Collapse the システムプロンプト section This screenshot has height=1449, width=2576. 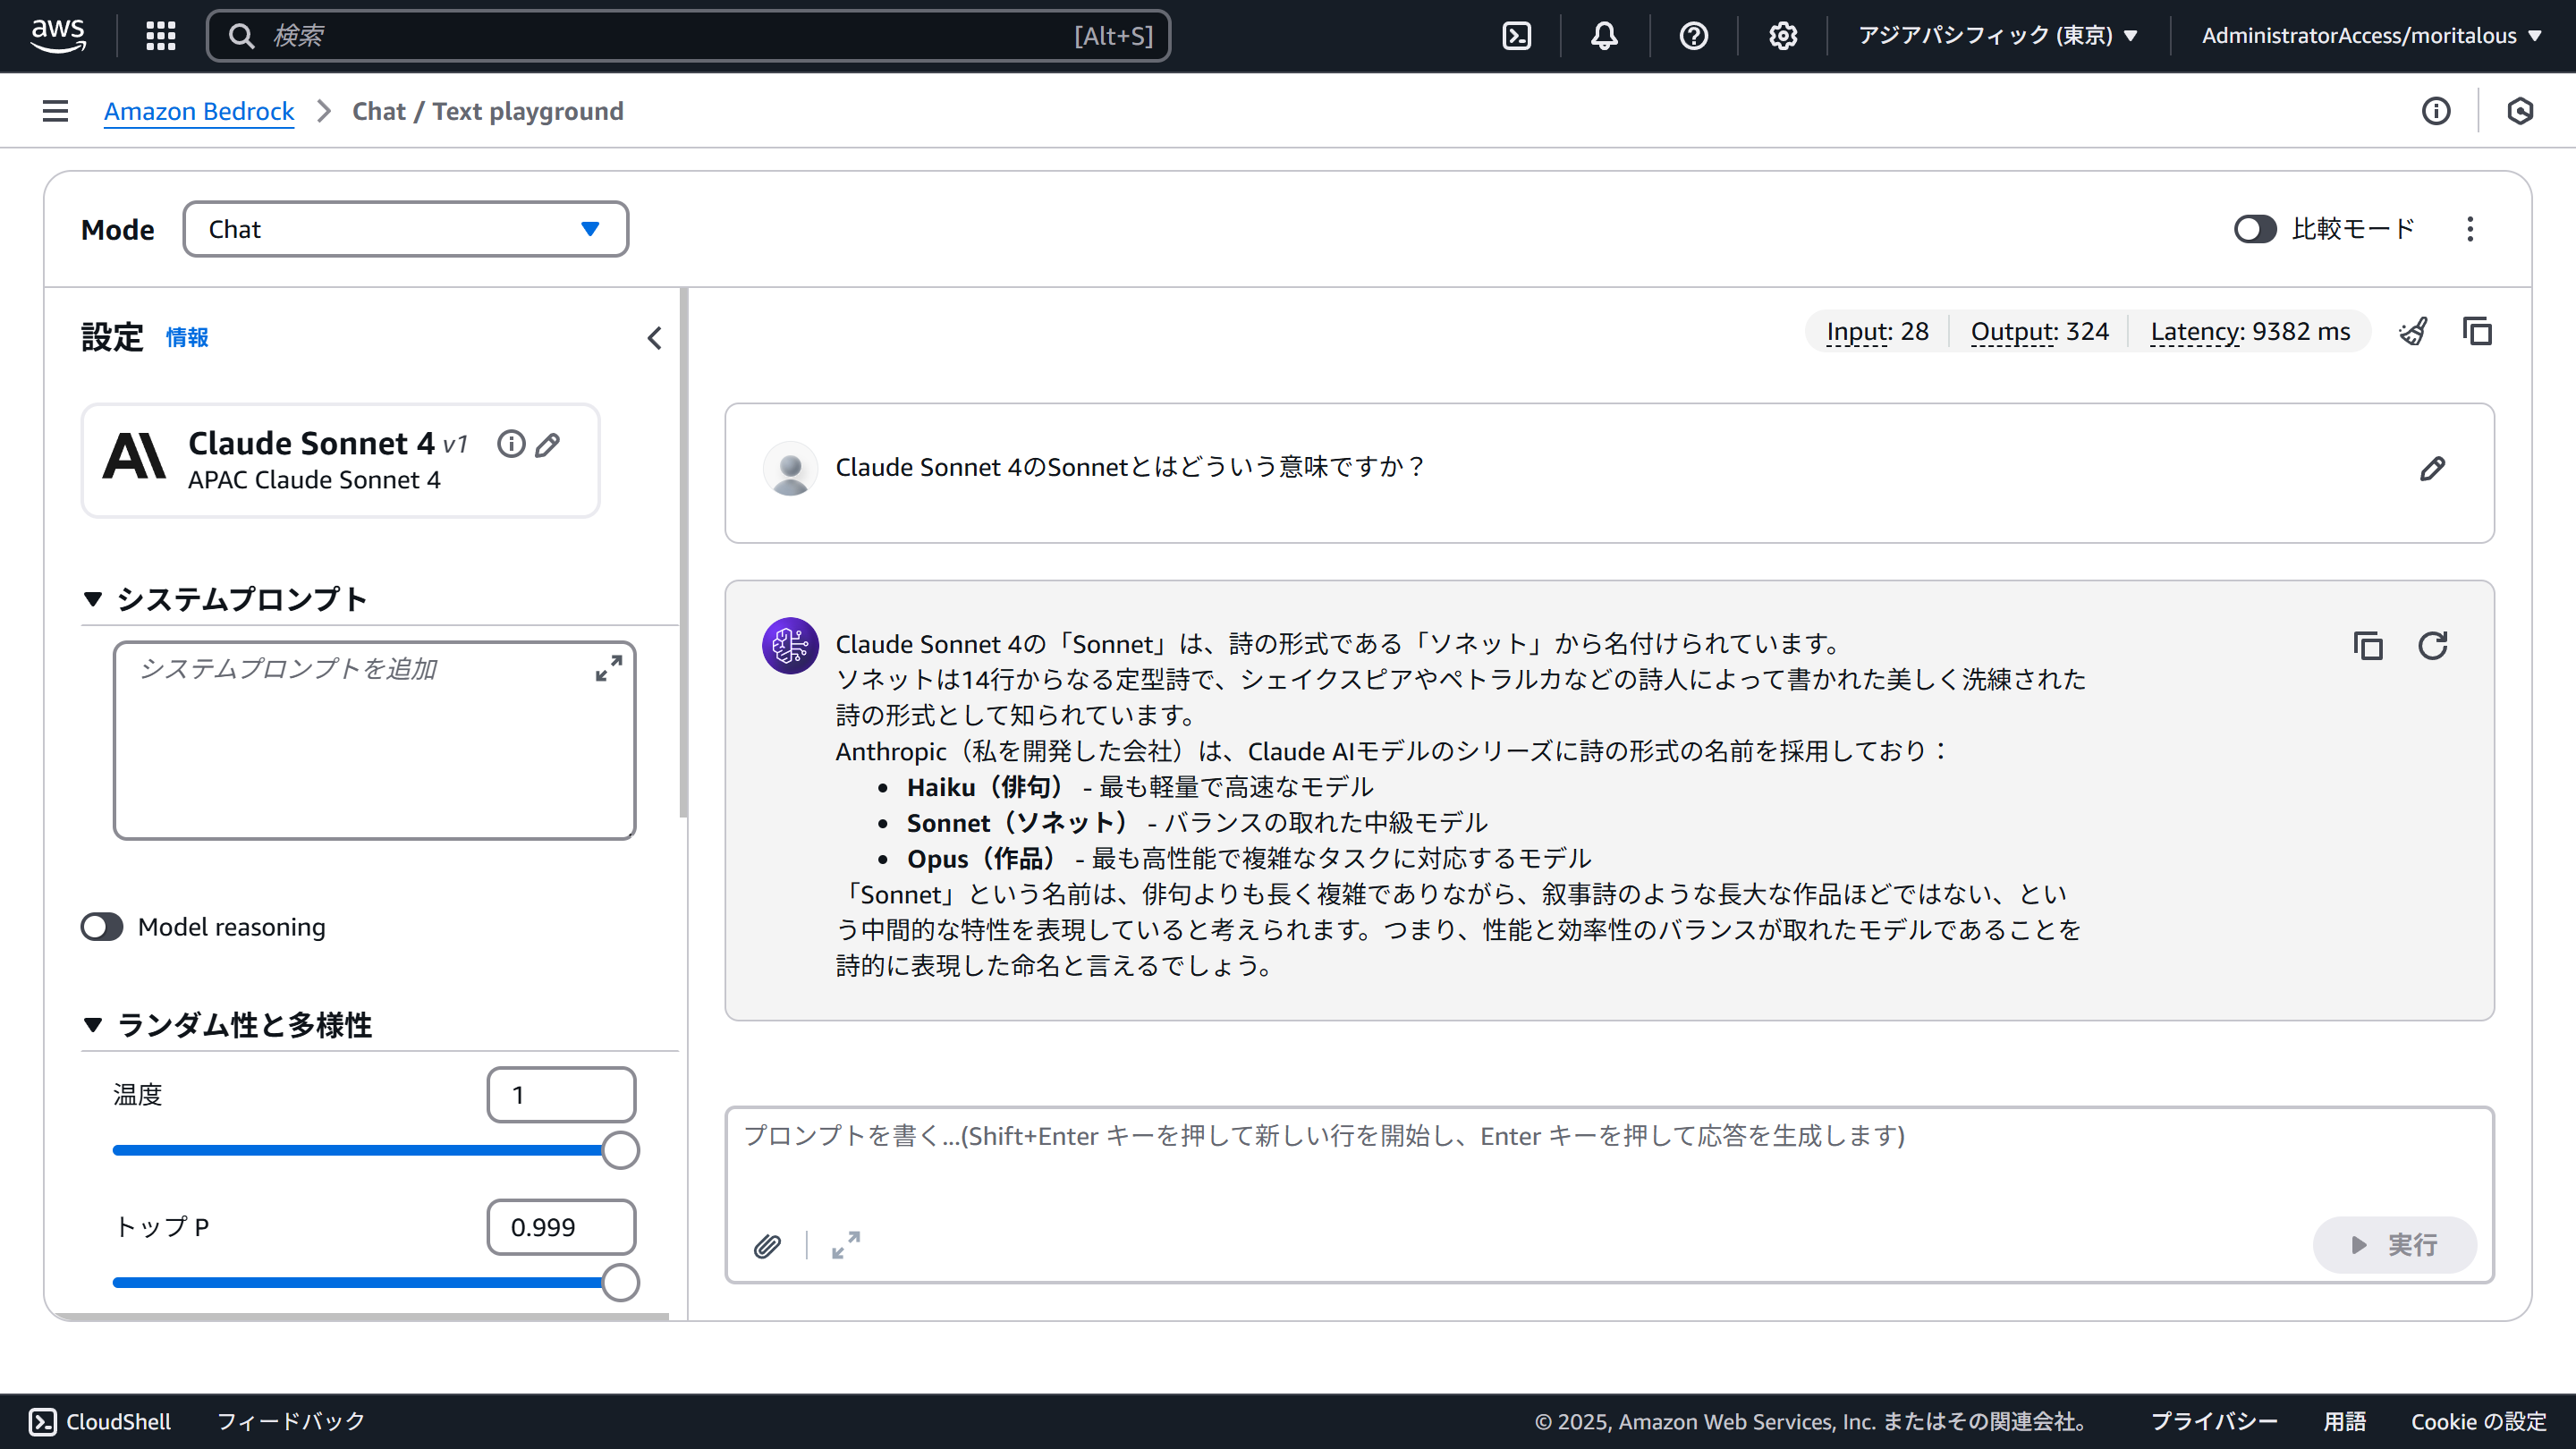93,599
